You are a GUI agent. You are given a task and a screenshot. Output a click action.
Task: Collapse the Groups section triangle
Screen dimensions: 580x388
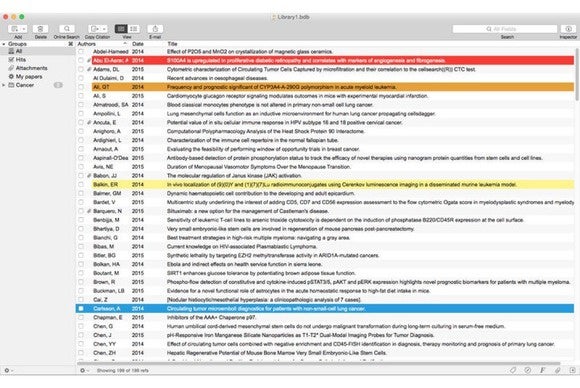pyautogui.click(x=4, y=44)
